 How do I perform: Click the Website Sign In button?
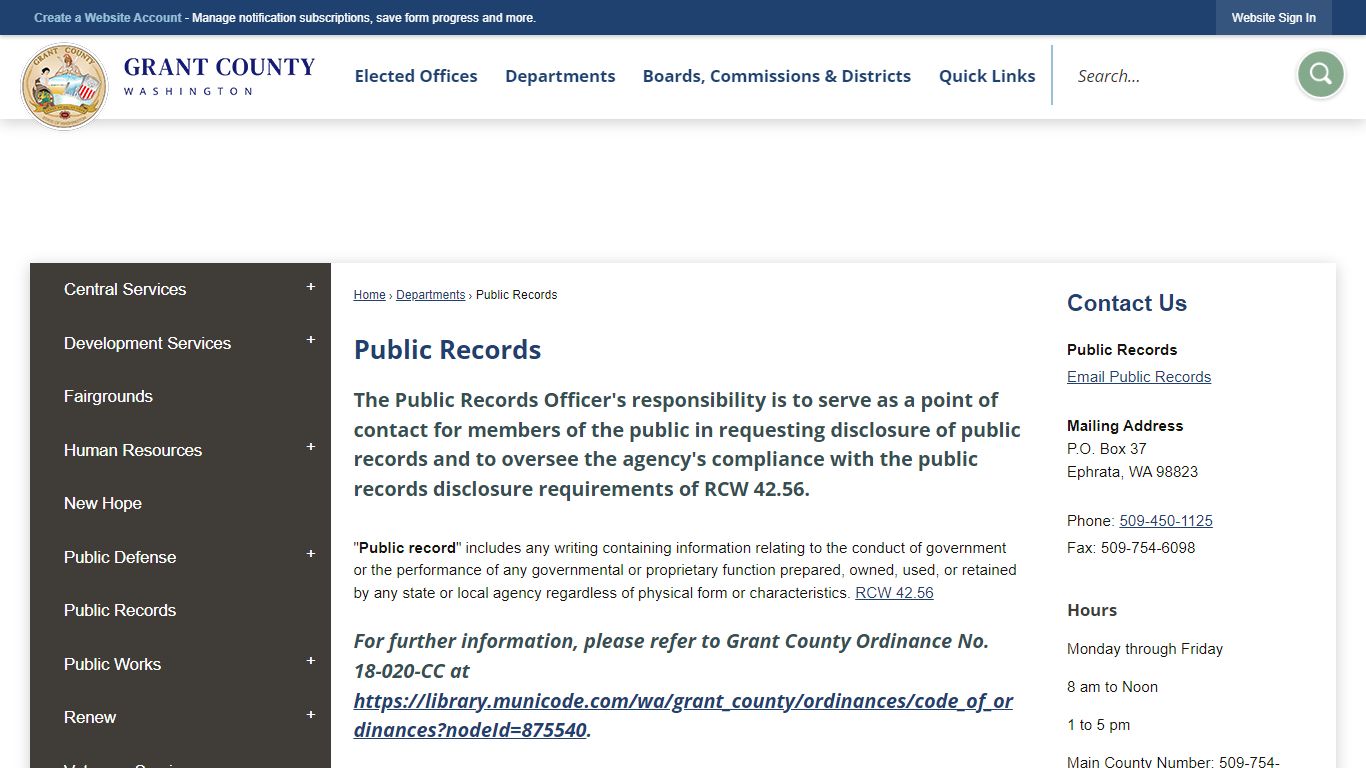tap(1273, 18)
